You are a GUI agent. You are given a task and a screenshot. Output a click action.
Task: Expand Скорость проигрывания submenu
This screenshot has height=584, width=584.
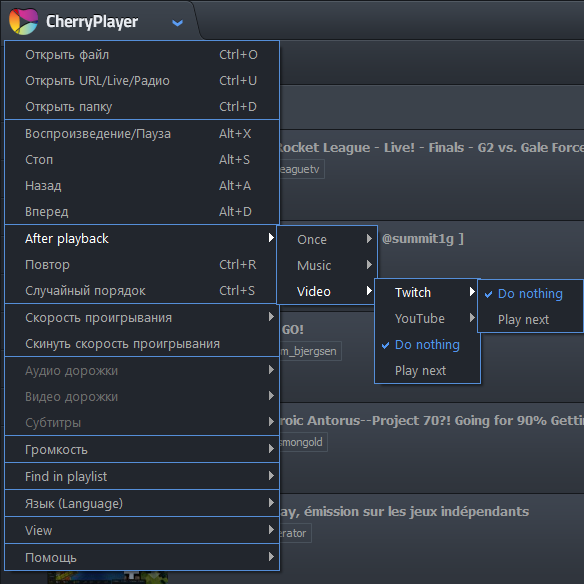pyautogui.click(x=142, y=318)
